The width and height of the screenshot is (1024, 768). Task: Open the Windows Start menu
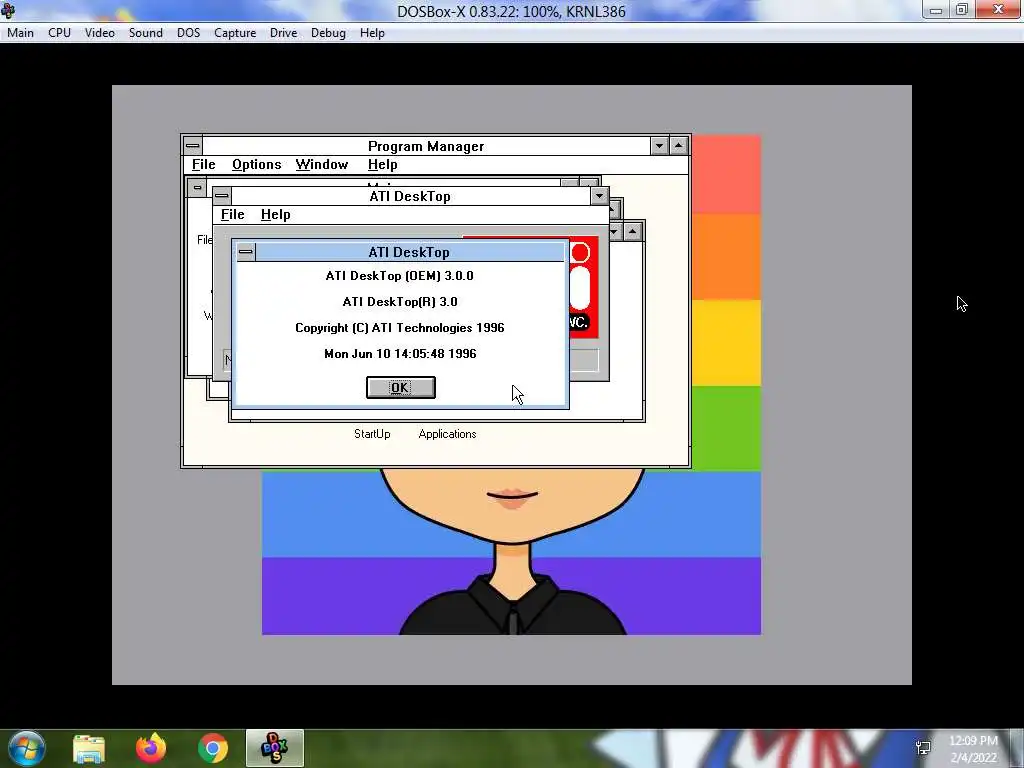click(x=26, y=748)
